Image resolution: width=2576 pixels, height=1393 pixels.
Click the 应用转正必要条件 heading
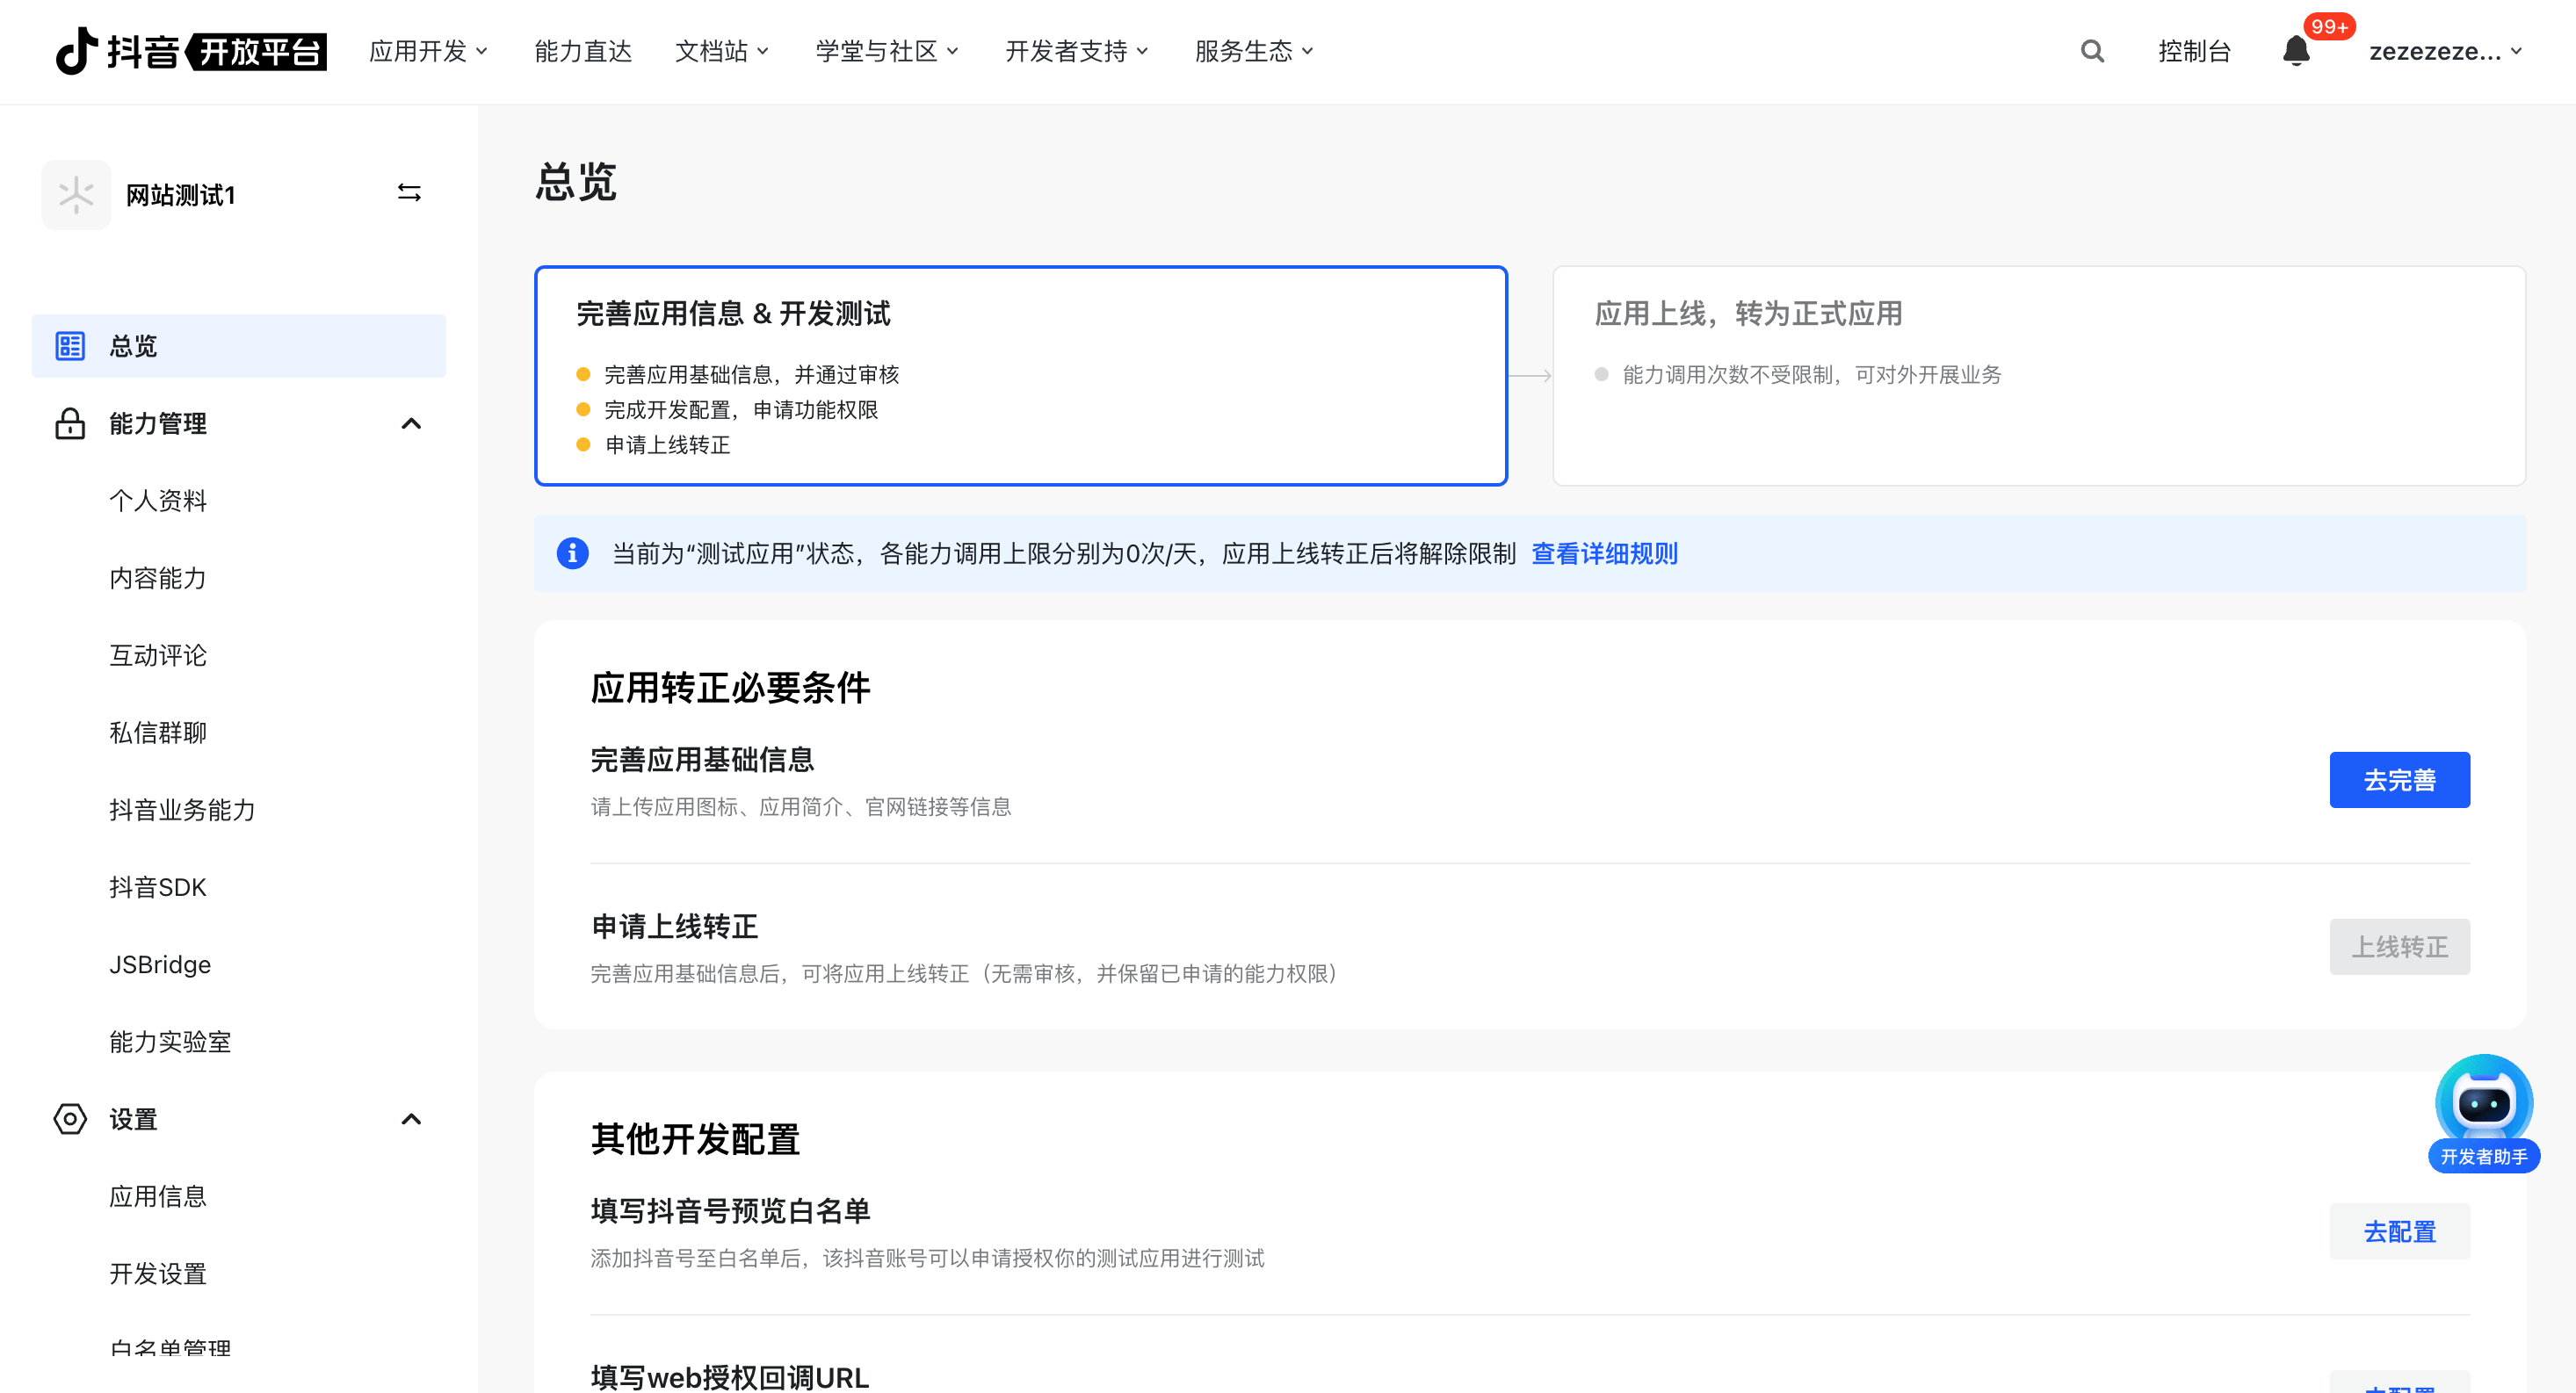point(730,688)
